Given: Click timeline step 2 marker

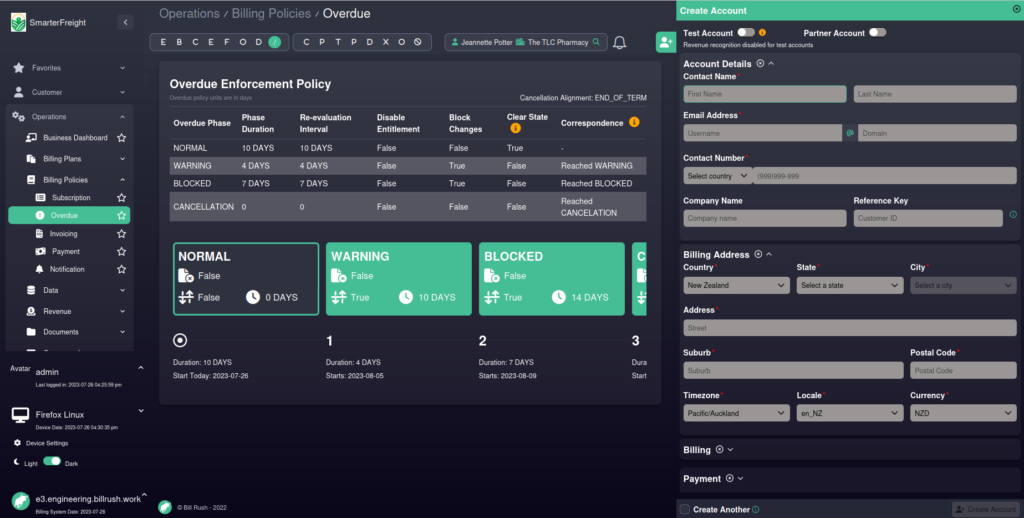Looking at the screenshot, I should (x=482, y=340).
